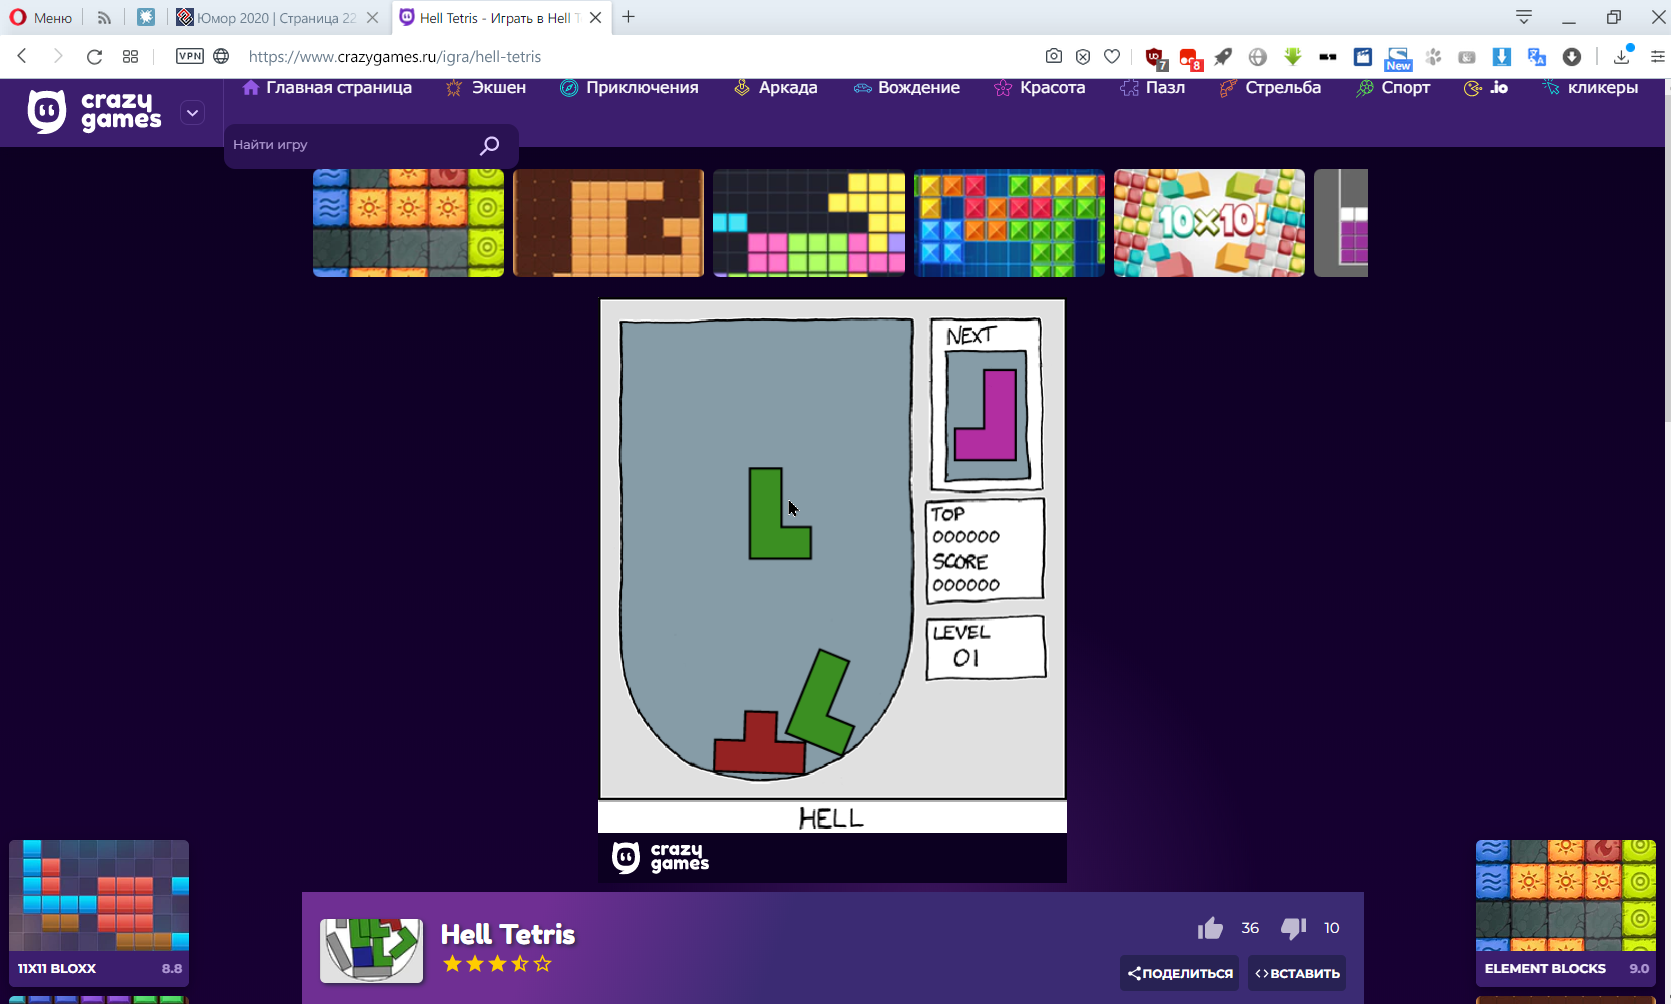Expand the dropdown beside CrazyGames logo

[193, 113]
